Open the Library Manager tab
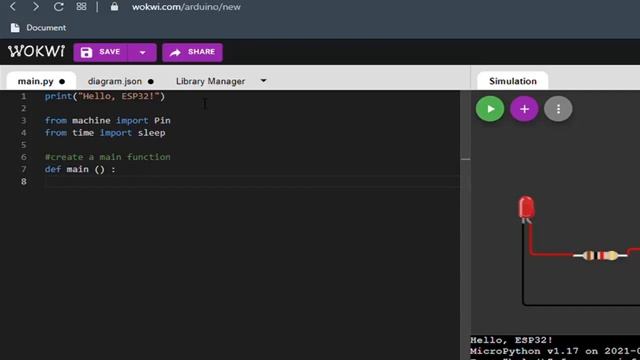This screenshot has width=640, height=360. (210, 81)
